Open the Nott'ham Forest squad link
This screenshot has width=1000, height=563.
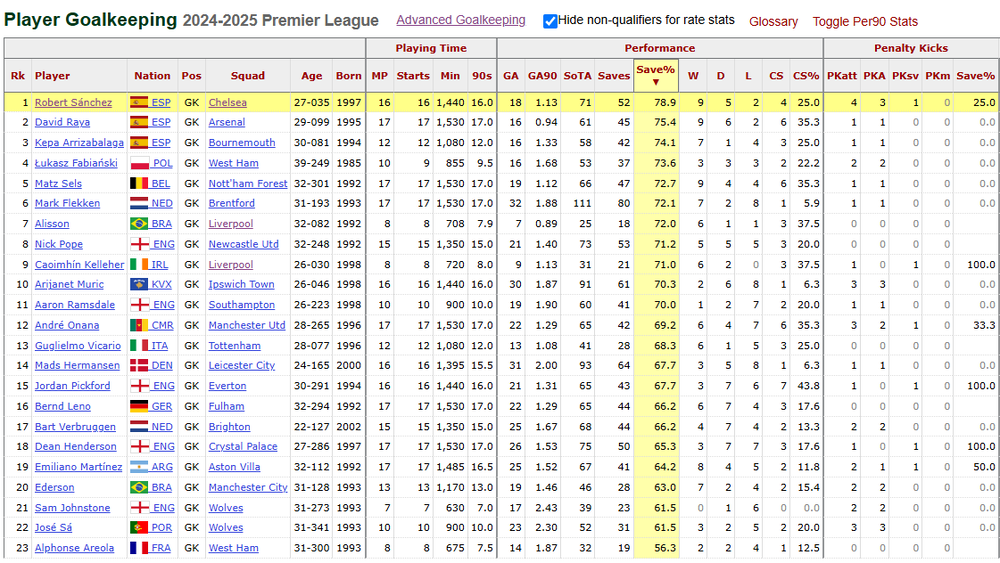[x=247, y=184]
